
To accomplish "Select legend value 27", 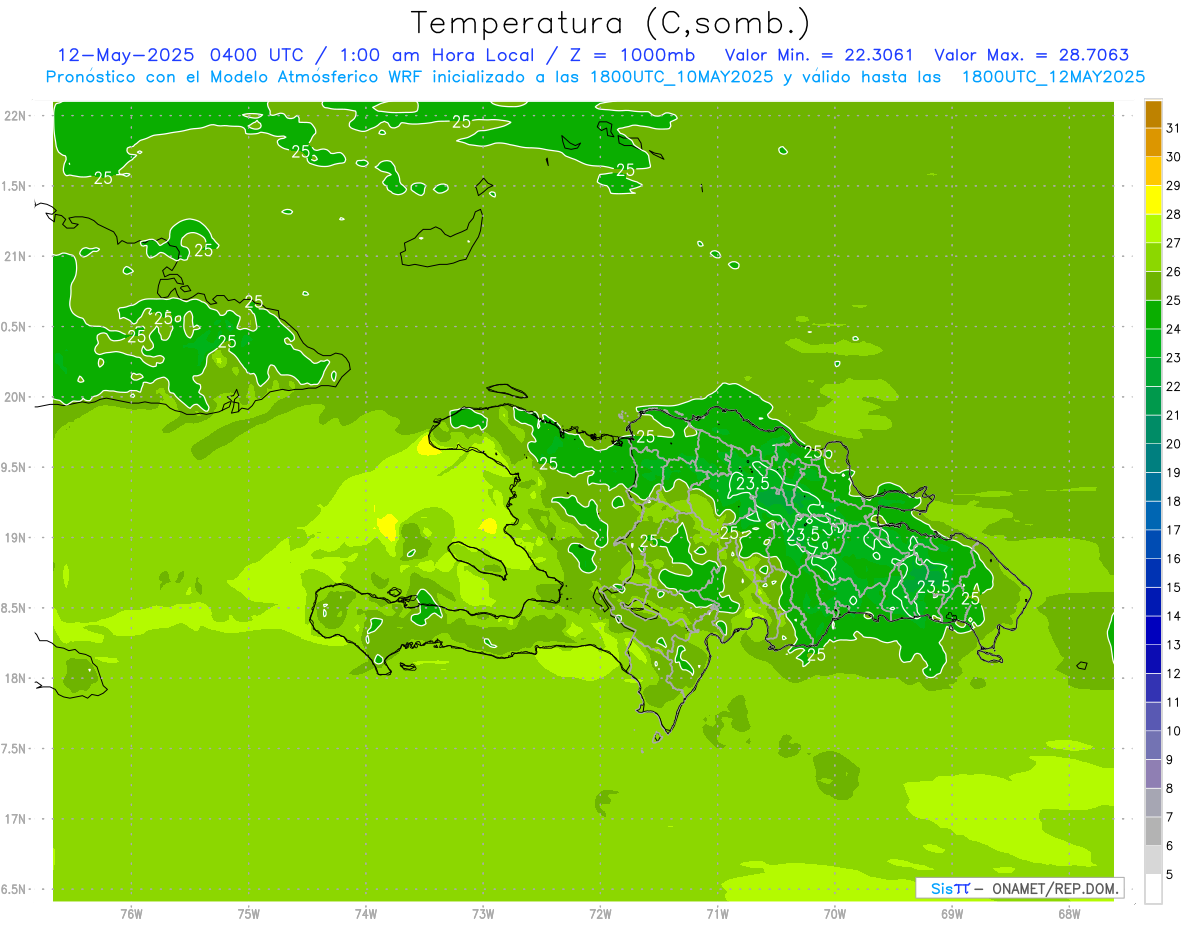I will (x=1174, y=243).
